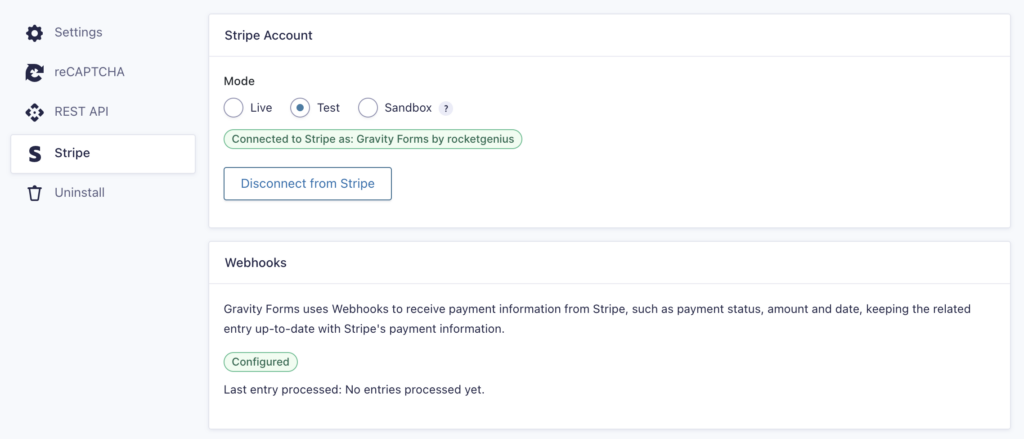Click the reCAPTCHA logo icon
Screen dimensions: 1024x439
34,73
